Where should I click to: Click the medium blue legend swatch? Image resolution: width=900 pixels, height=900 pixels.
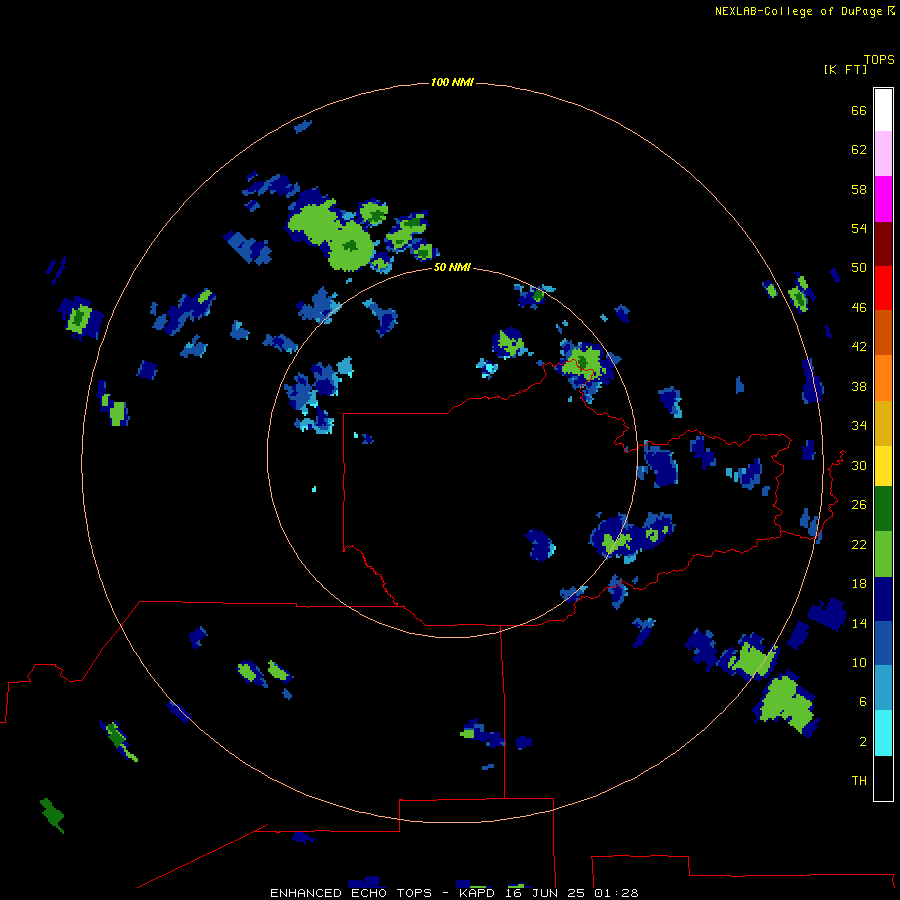(x=883, y=643)
